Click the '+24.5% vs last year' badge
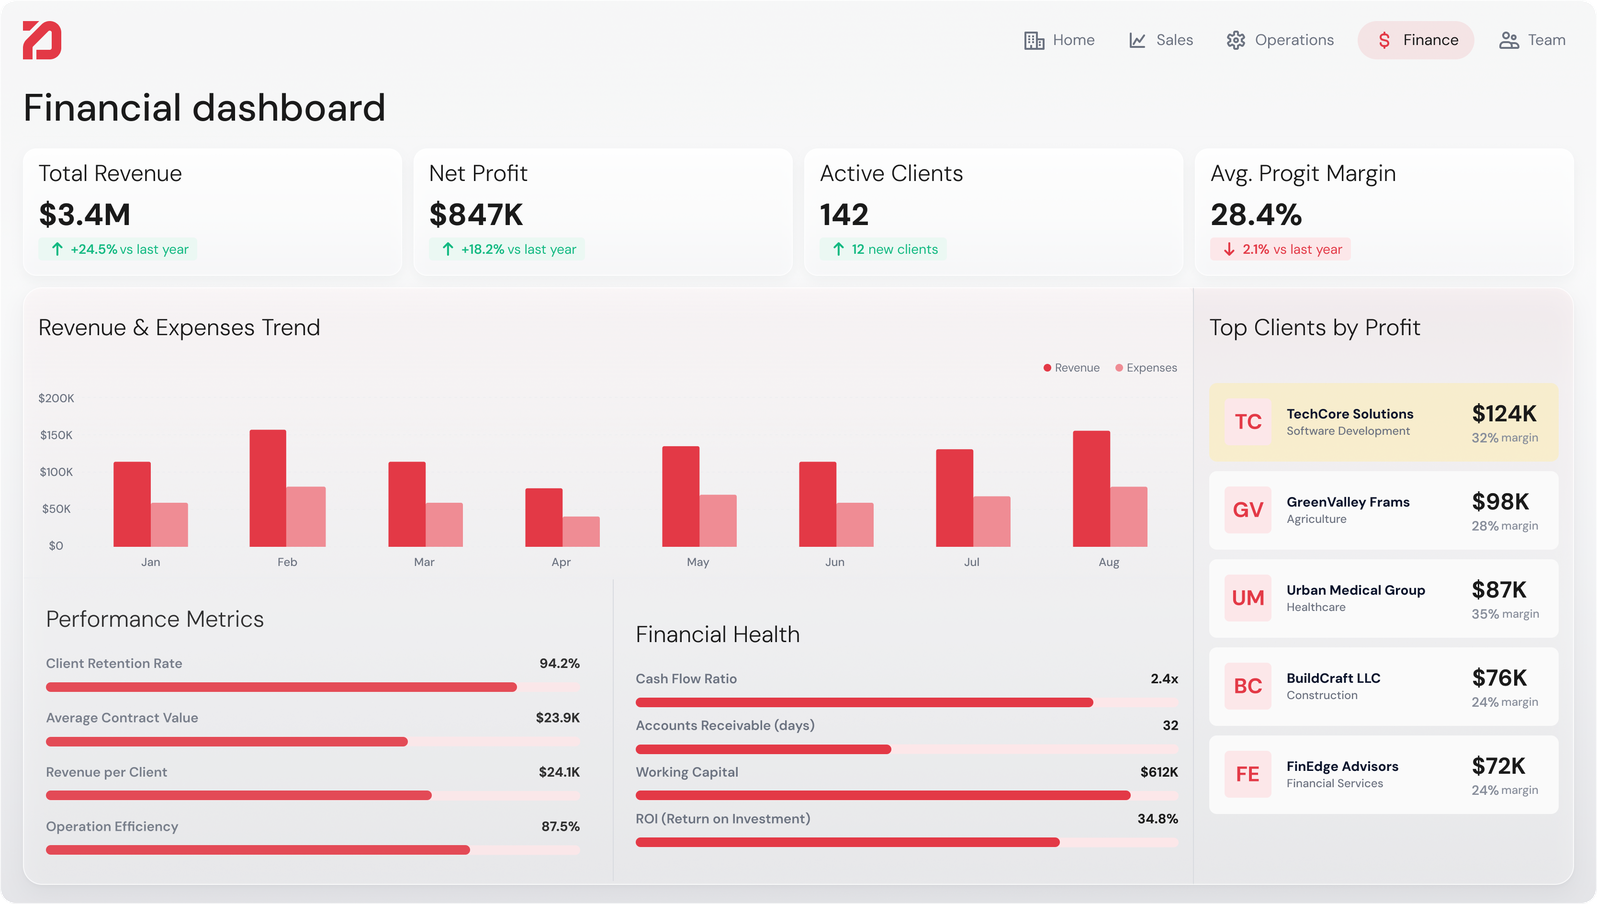 (x=118, y=249)
